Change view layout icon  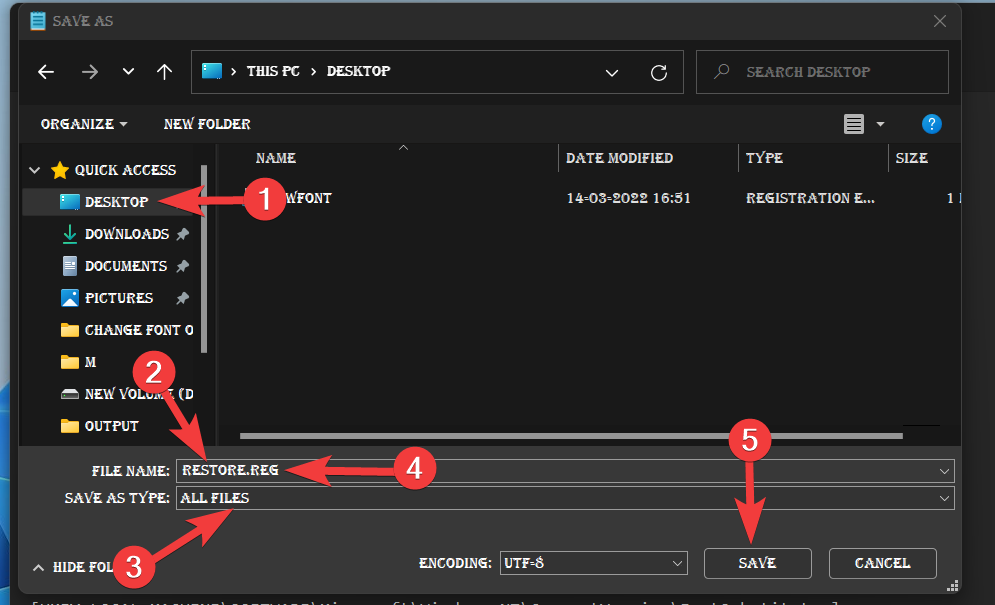tap(853, 124)
